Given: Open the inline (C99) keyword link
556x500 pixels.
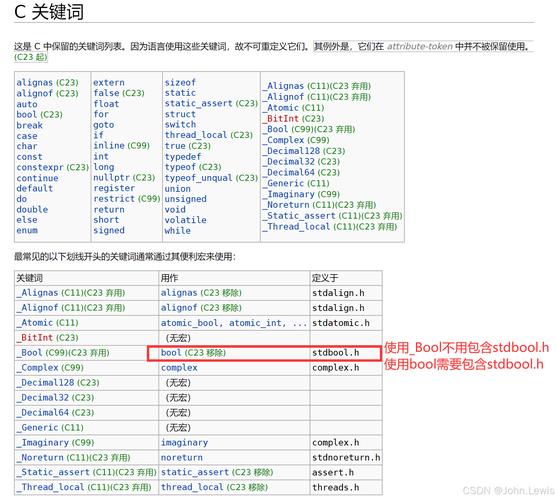Looking at the screenshot, I should [121, 146].
